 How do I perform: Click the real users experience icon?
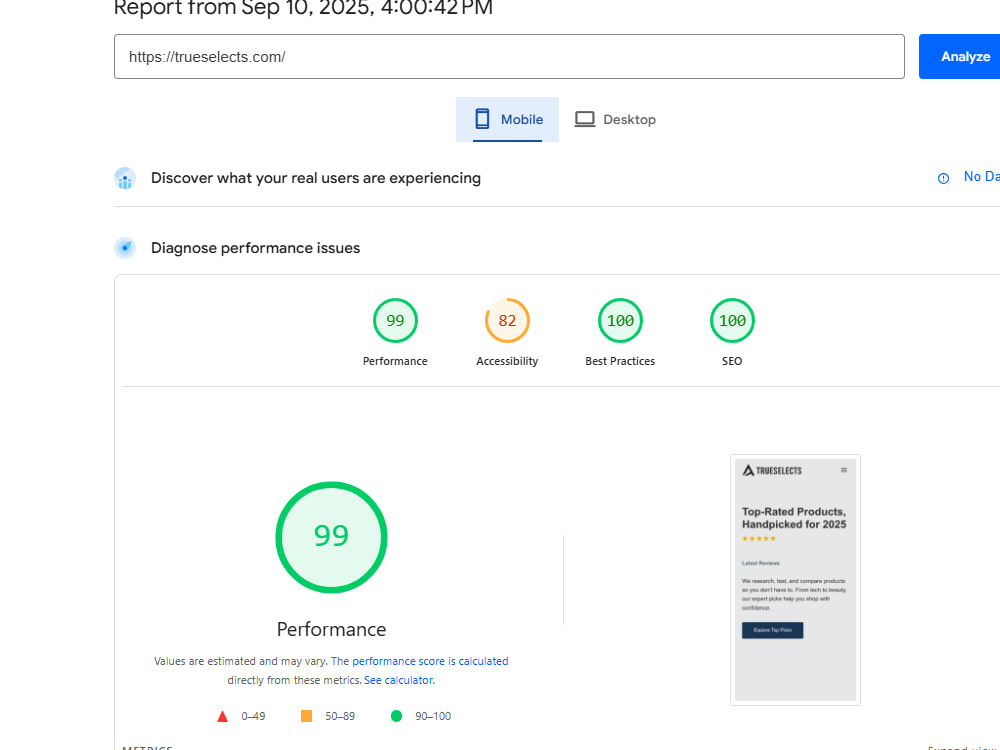coord(125,179)
